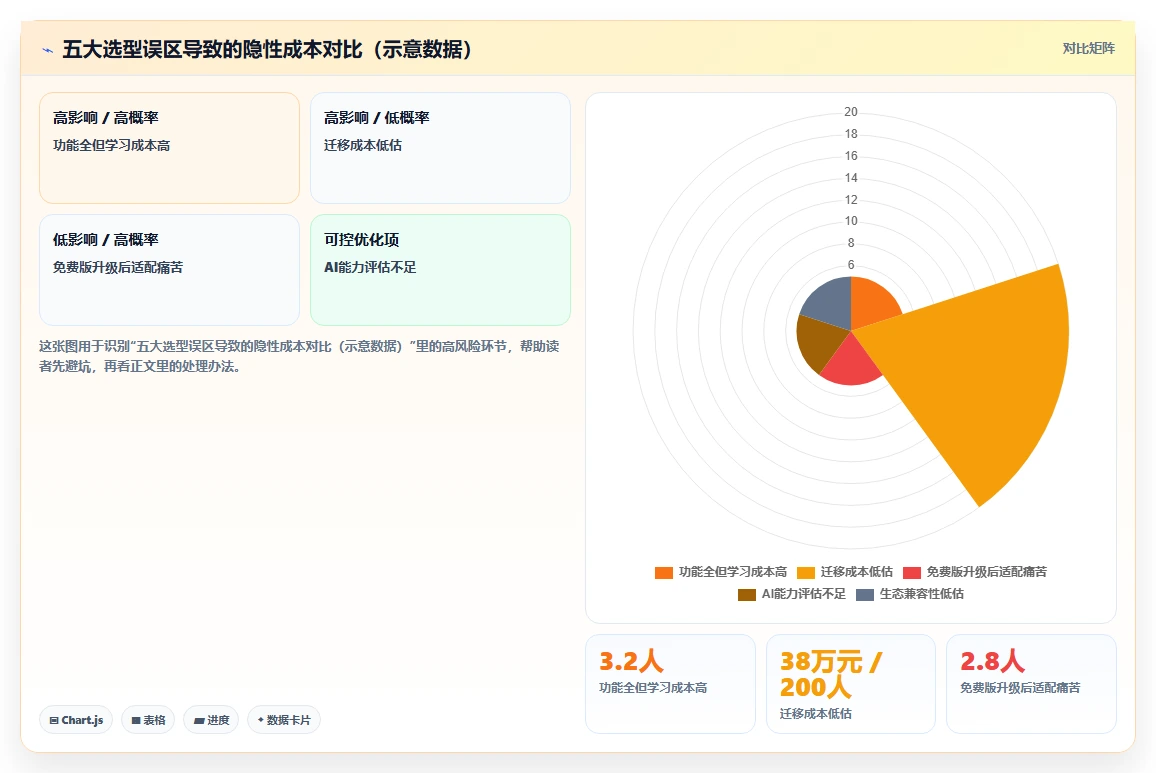Click the gray-blue chart segment near center
The image size is (1156, 773).
(x=832, y=302)
